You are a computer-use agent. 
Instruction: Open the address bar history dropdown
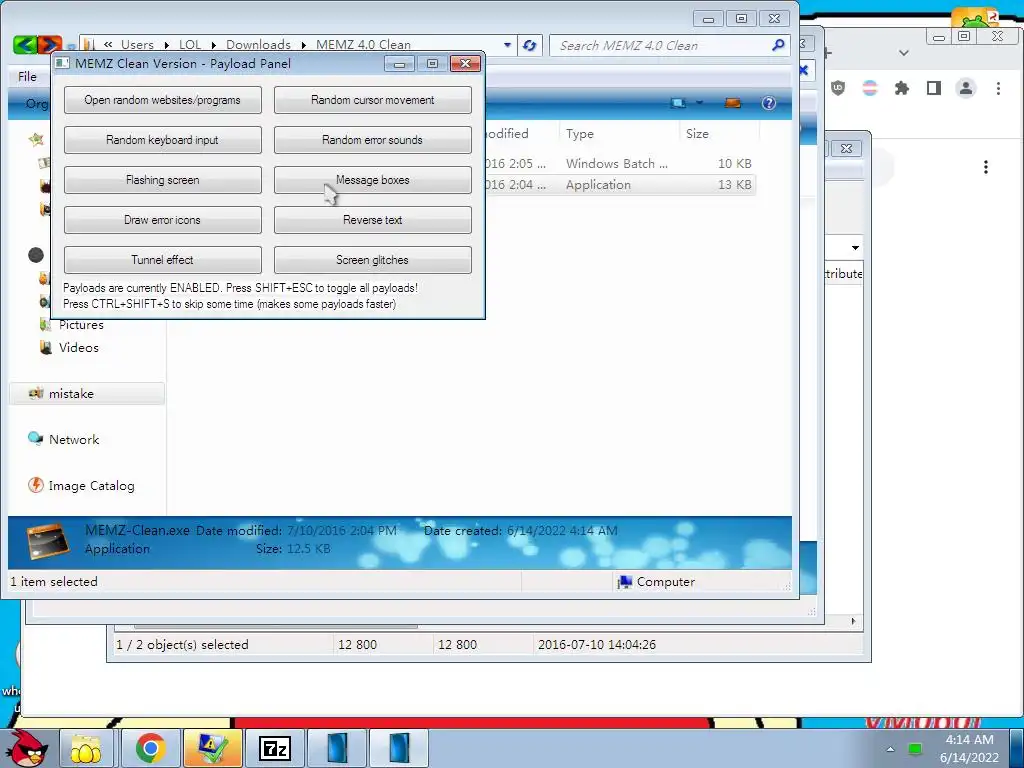pos(507,45)
